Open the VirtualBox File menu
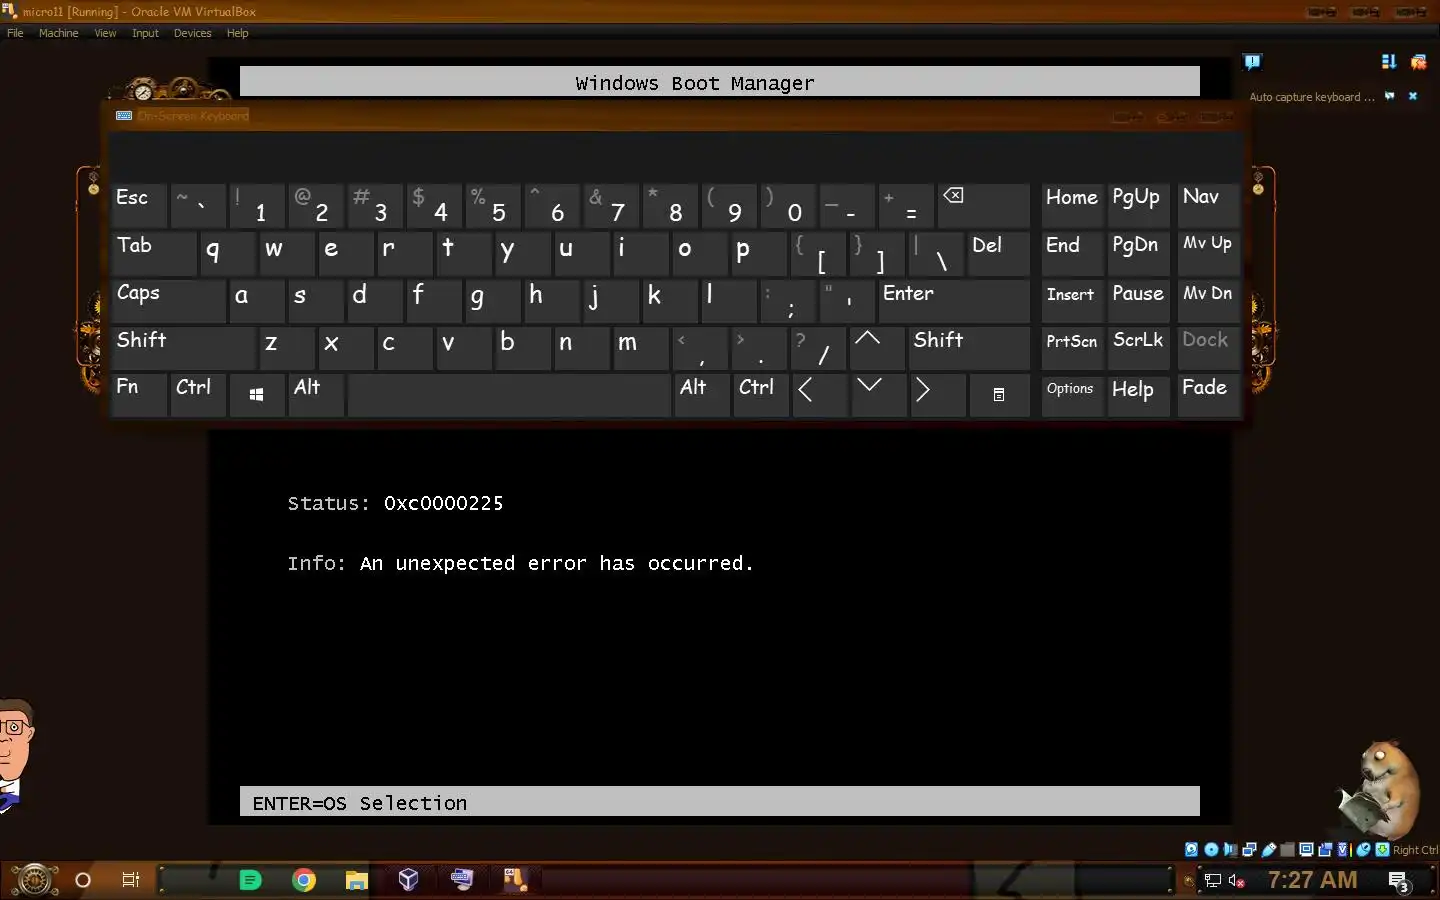This screenshot has height=900, width=1440. pyautogui.click(x=15, y=33)
